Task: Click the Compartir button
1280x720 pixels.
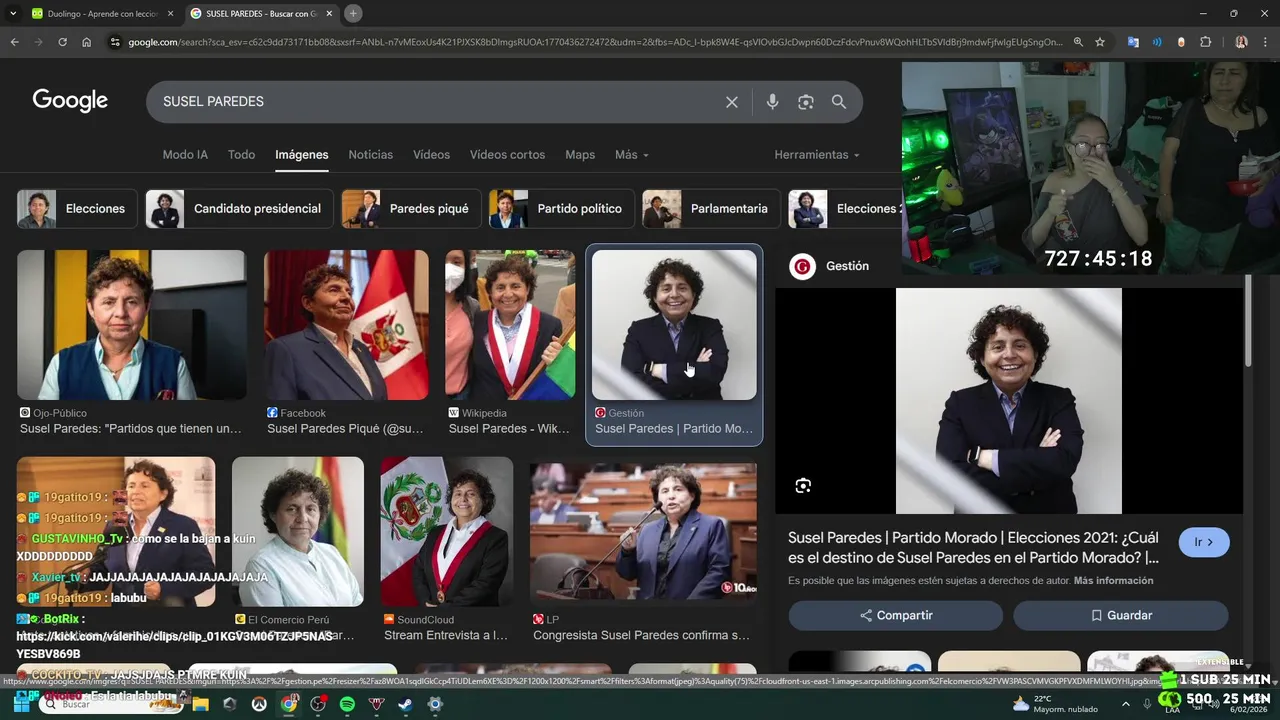Action: pos(895,615)
